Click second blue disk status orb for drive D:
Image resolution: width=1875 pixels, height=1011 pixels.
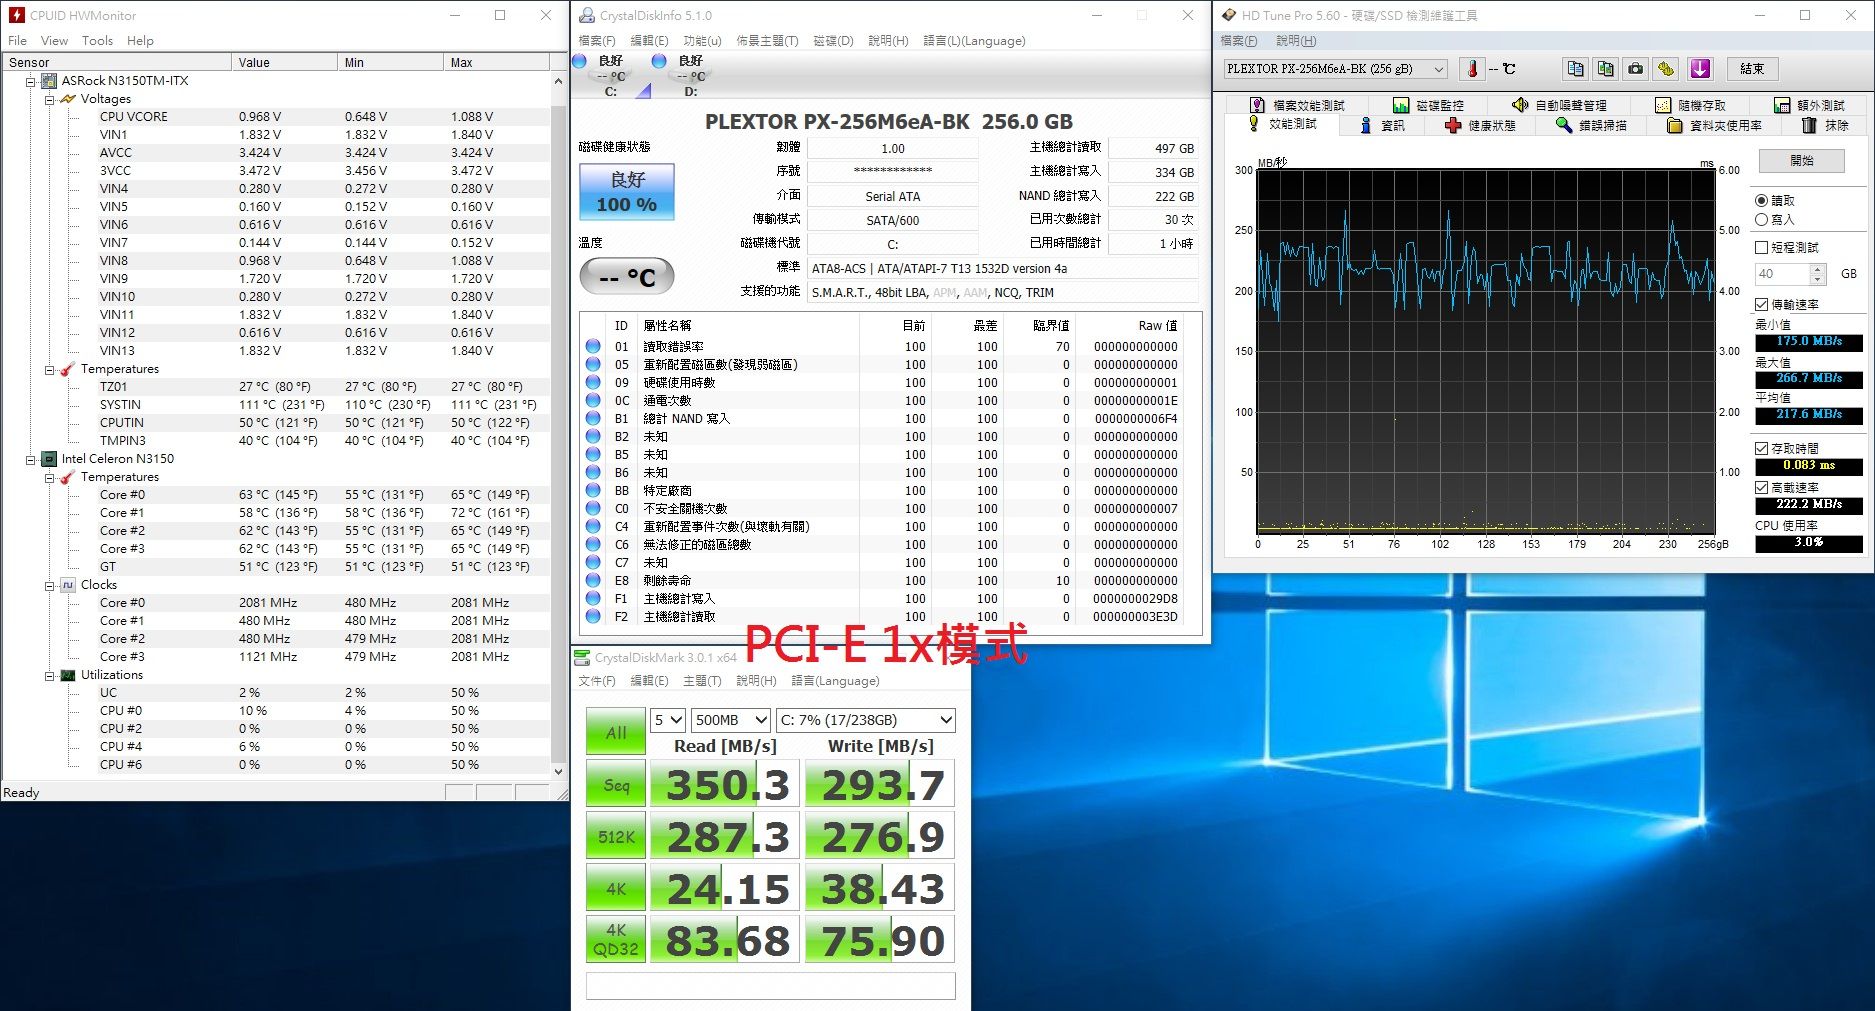(x=659, y=61)
